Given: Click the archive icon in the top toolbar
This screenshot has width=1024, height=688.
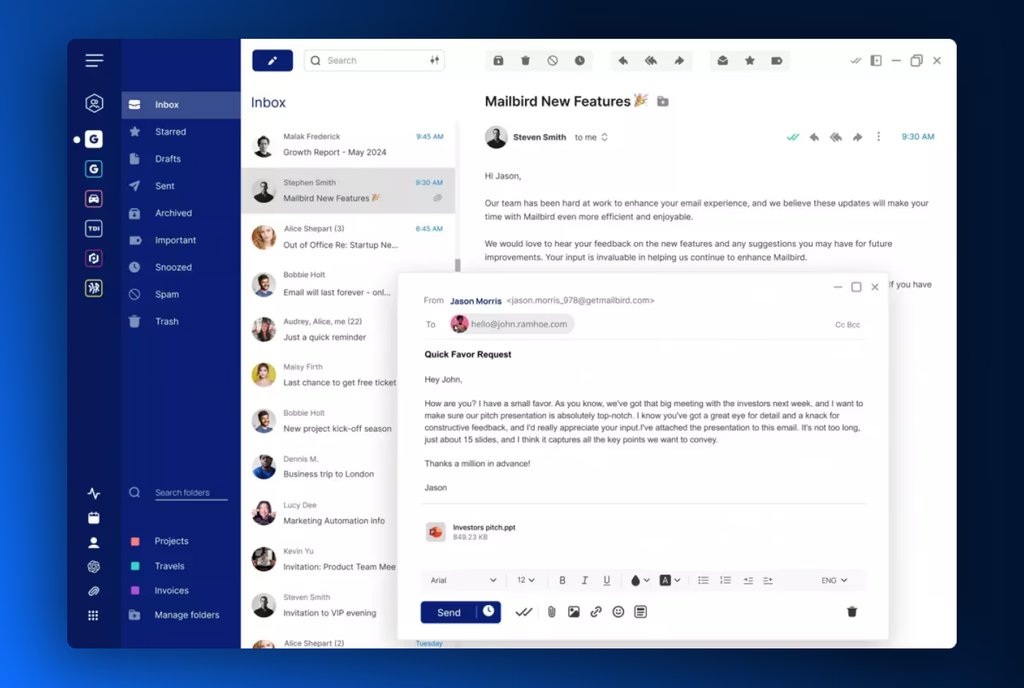Looking at the screenshot, I should [498, 61].
